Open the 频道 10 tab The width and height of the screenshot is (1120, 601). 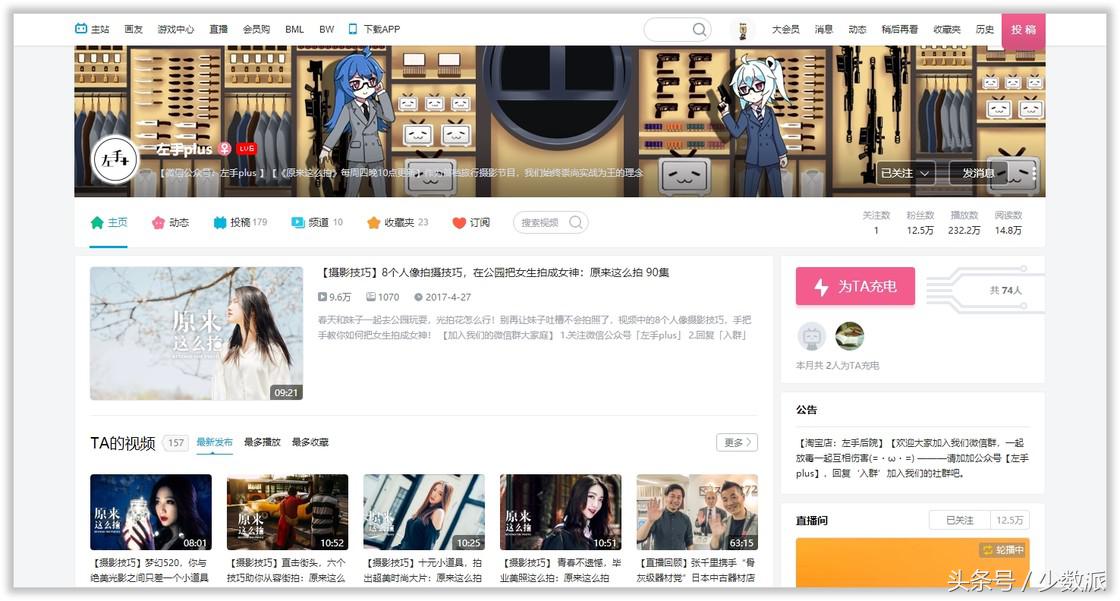[317, 222]
